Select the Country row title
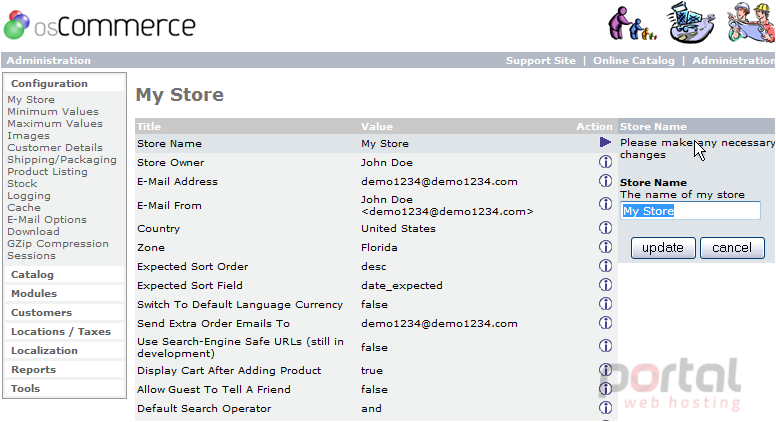This screenshot has height=422, width=776. [x=158, y=229]
